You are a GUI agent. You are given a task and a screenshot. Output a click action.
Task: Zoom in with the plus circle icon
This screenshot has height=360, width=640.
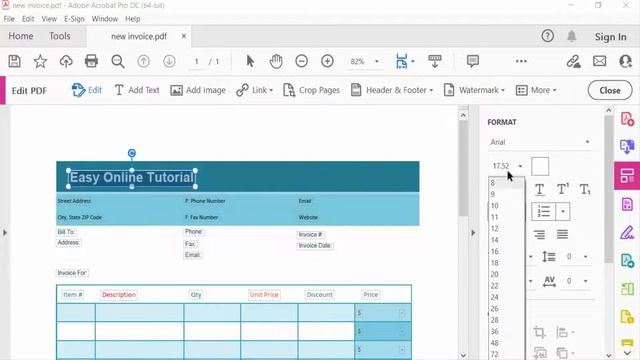(327, 61)
